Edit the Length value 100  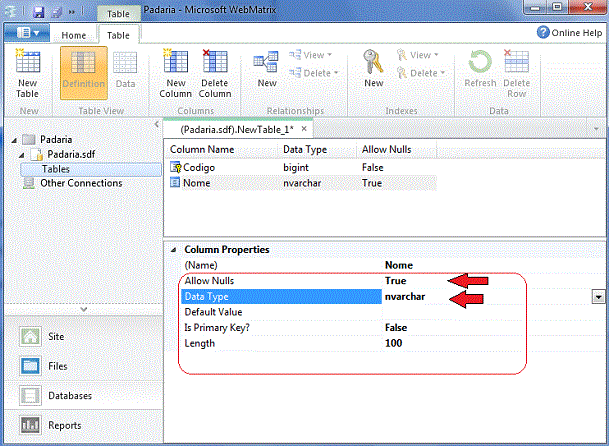coord(393,343)
